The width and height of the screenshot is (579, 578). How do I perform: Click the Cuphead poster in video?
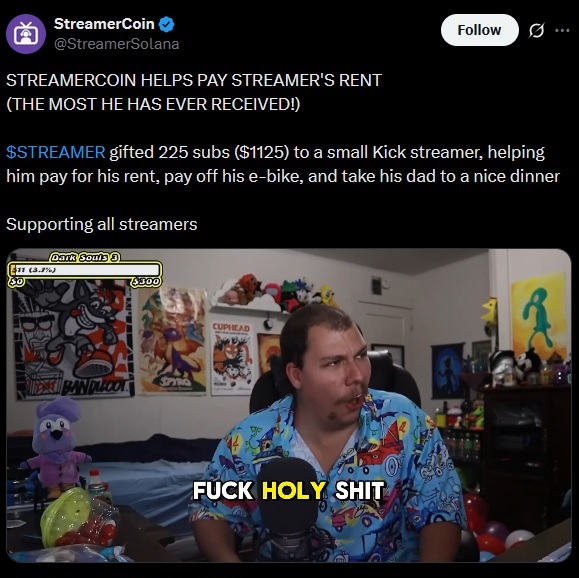pos(232,358)
